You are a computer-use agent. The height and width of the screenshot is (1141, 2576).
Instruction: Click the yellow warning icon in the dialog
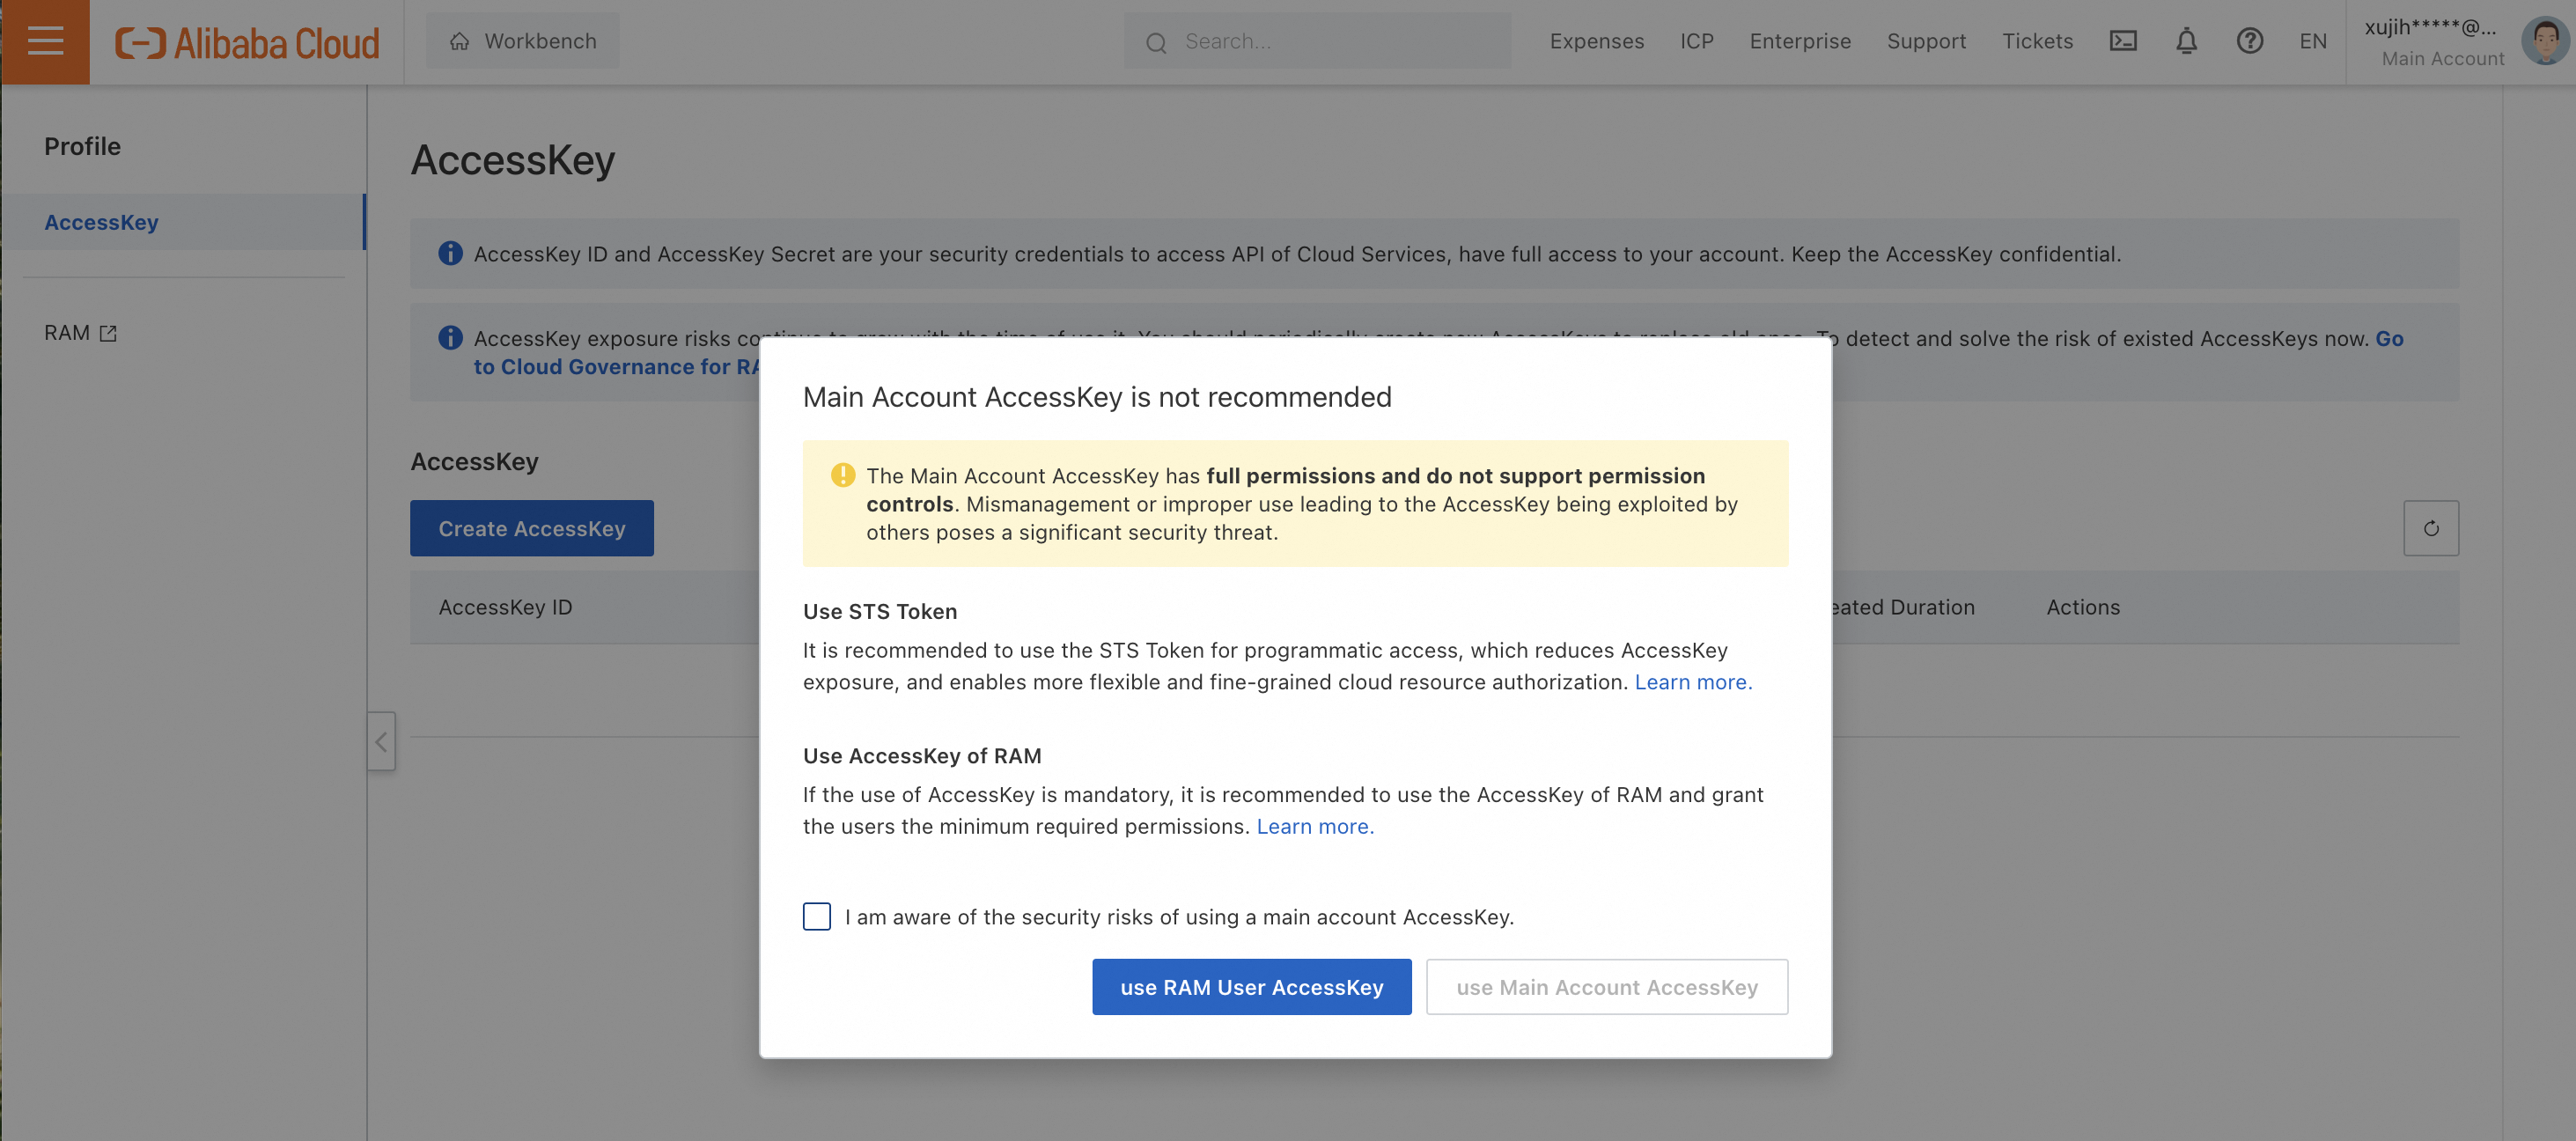coord(842,475)
